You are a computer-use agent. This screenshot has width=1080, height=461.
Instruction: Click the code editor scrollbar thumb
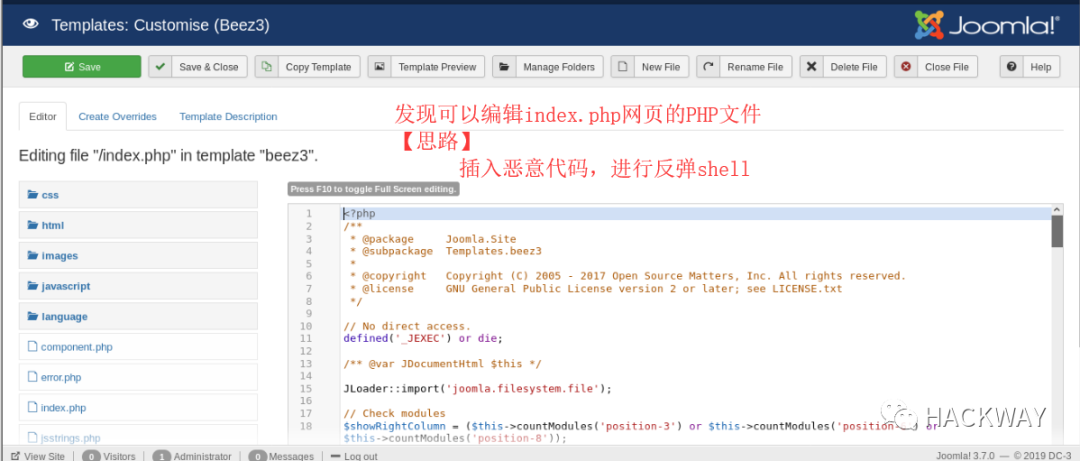pyautogui.click(x=1057, y=231)
